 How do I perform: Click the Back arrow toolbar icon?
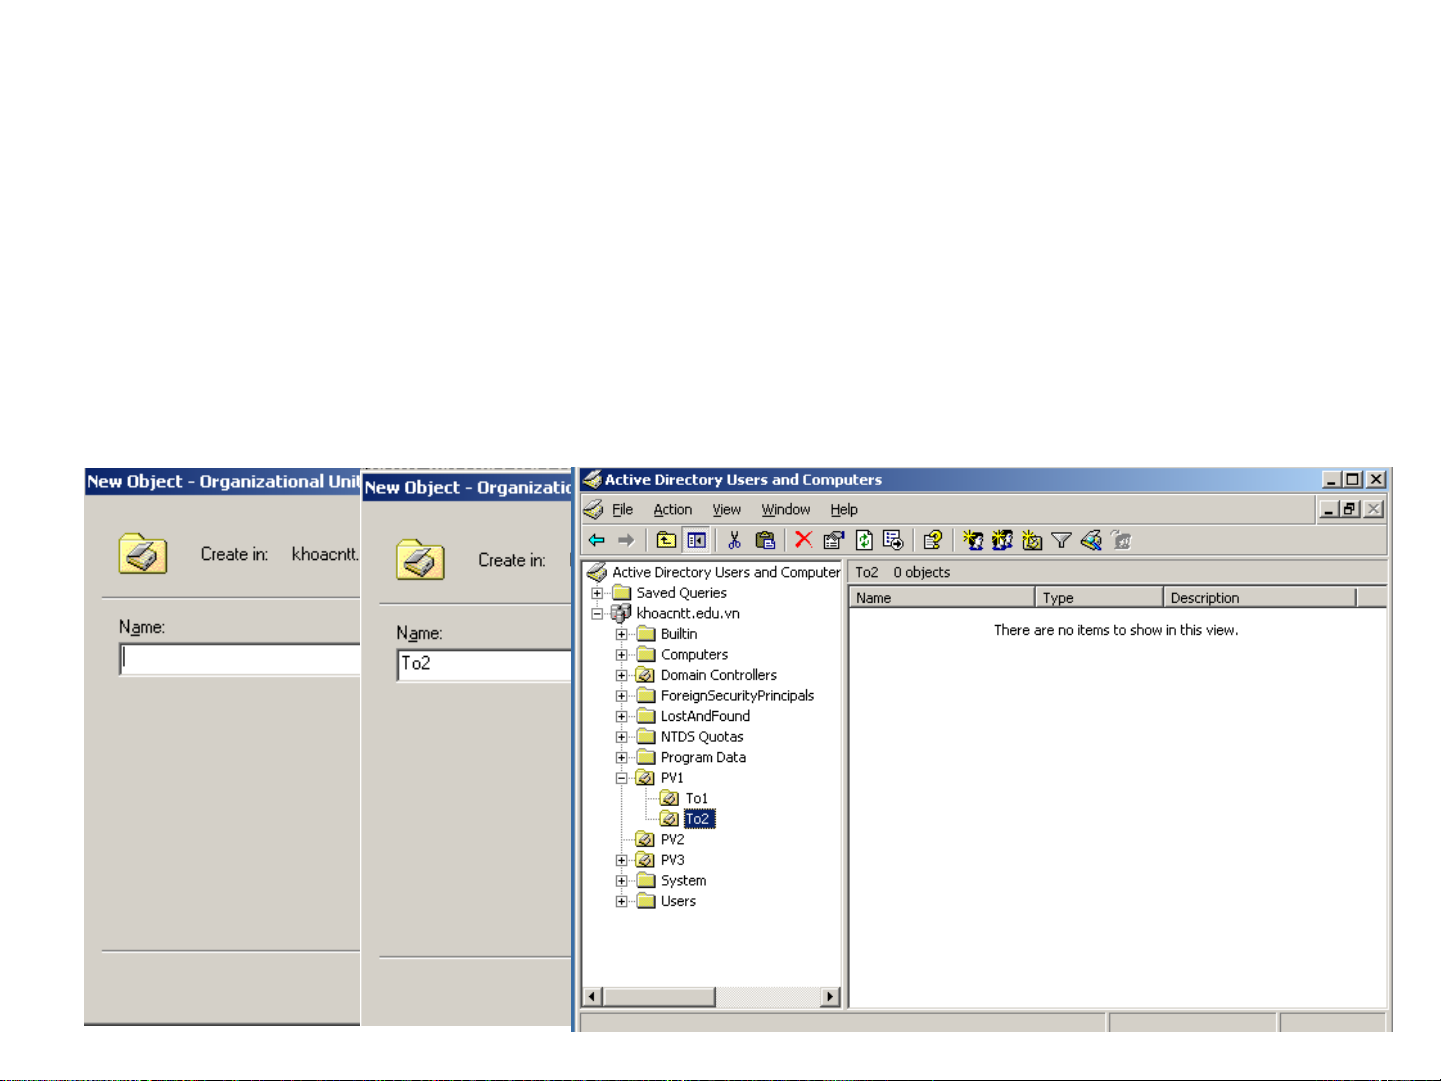[597, 541]
